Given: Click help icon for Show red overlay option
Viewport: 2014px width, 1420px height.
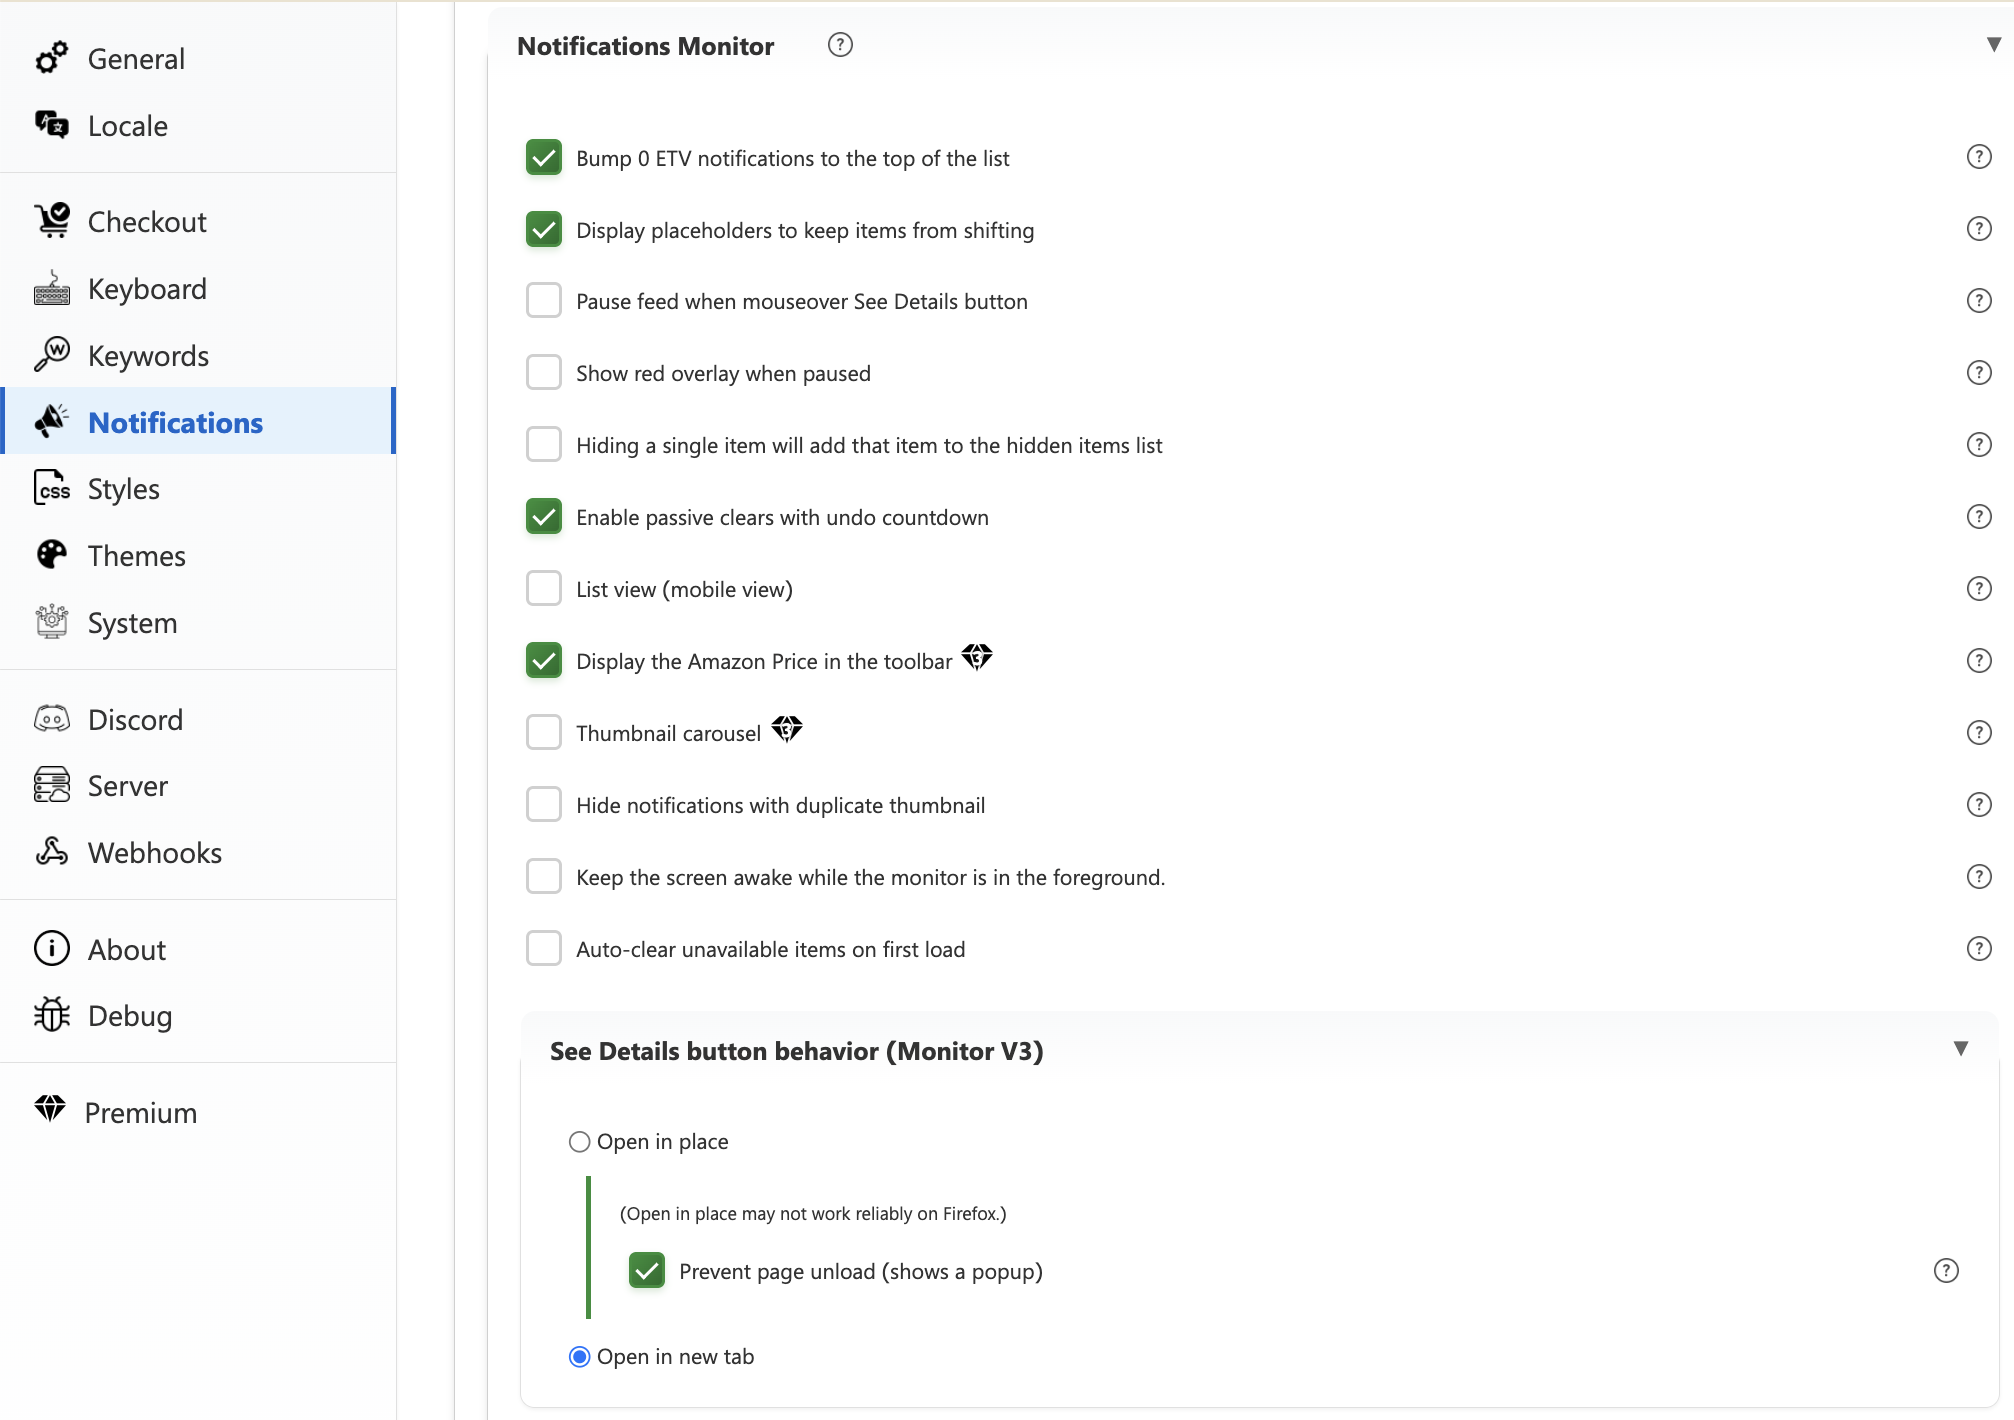Looking at the screenshot, I should [x=1978, y=373].
